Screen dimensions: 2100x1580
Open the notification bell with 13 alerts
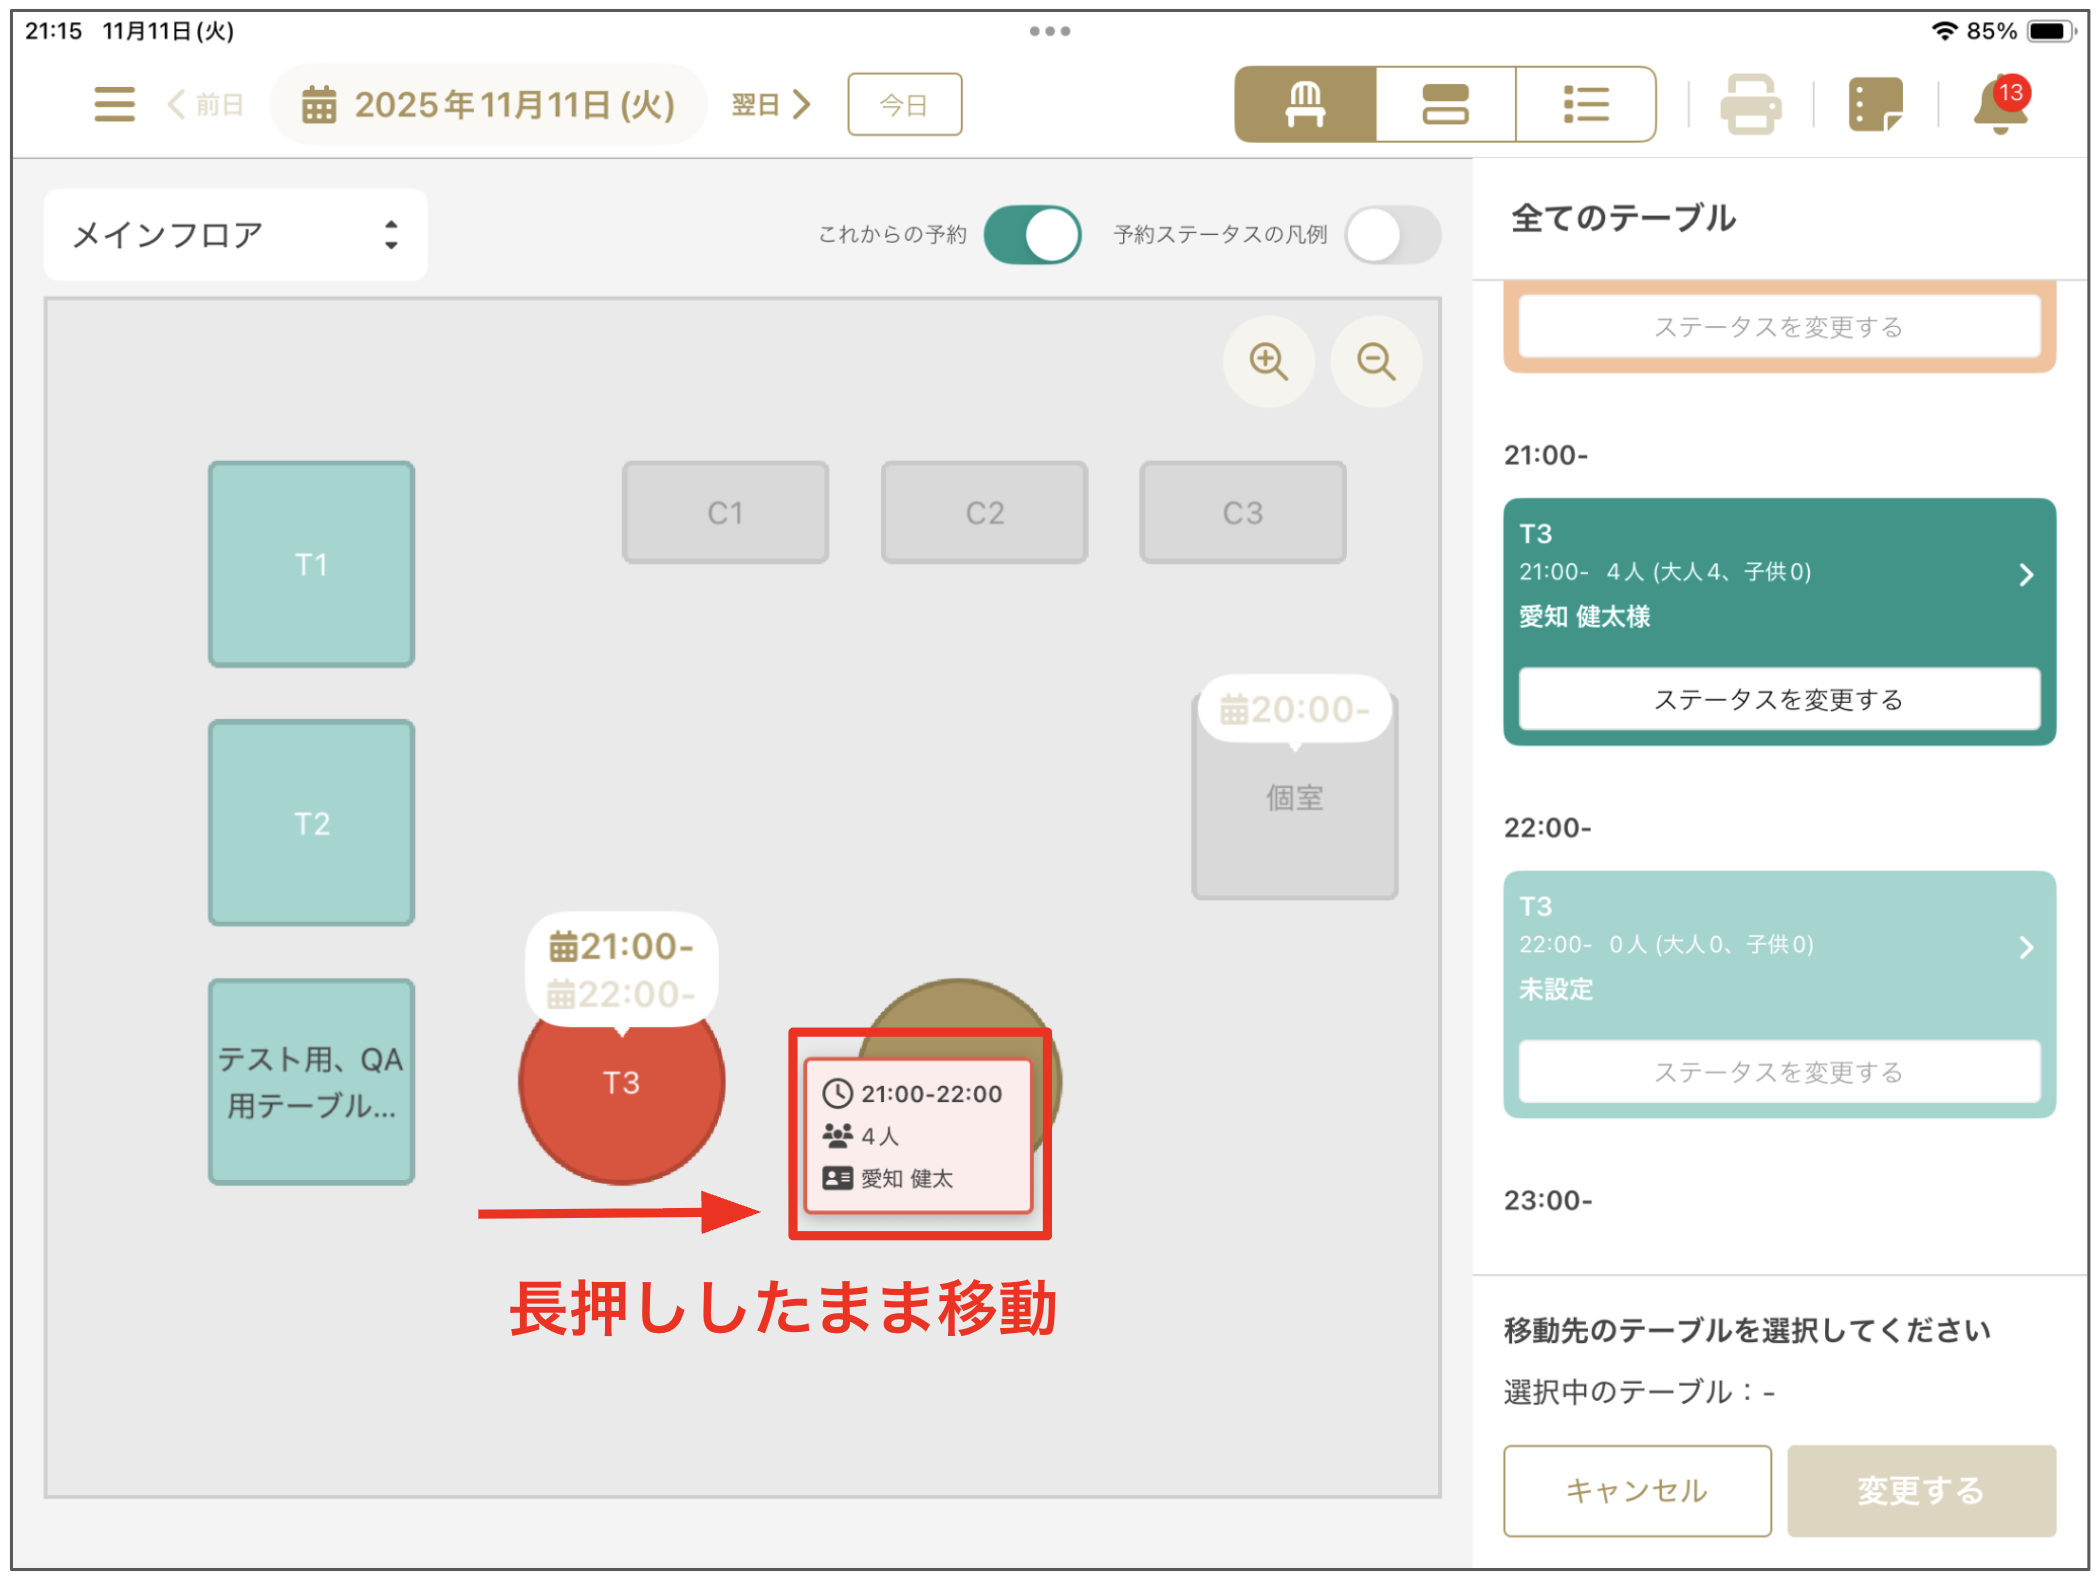click(2000, 104)
